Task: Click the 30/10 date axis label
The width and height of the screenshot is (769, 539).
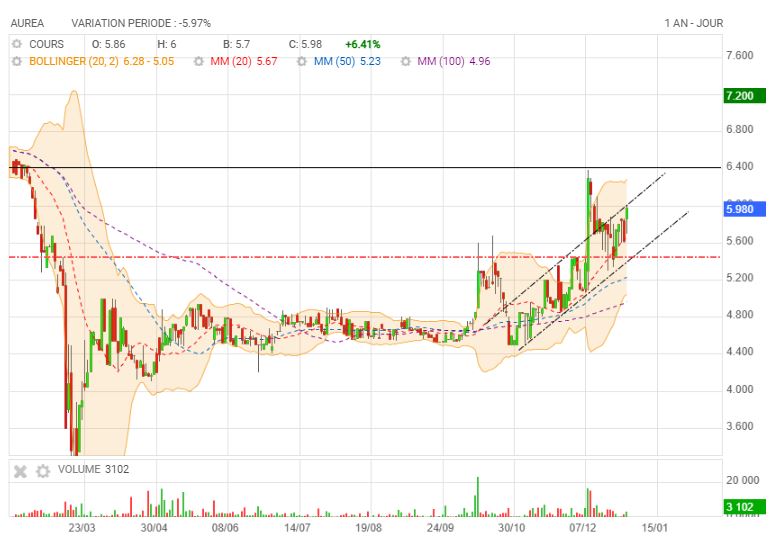Action: 512,528
